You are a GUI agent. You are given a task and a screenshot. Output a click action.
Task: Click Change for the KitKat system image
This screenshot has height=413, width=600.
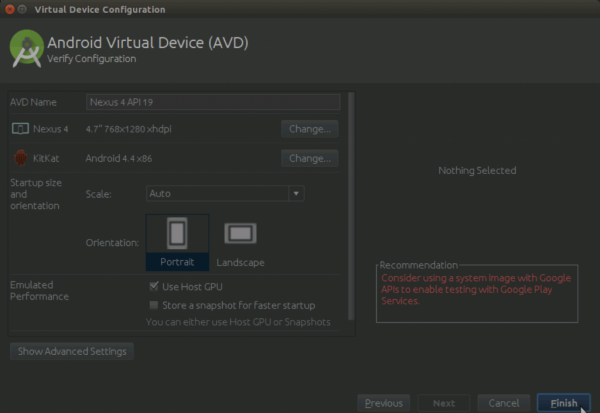310,158
